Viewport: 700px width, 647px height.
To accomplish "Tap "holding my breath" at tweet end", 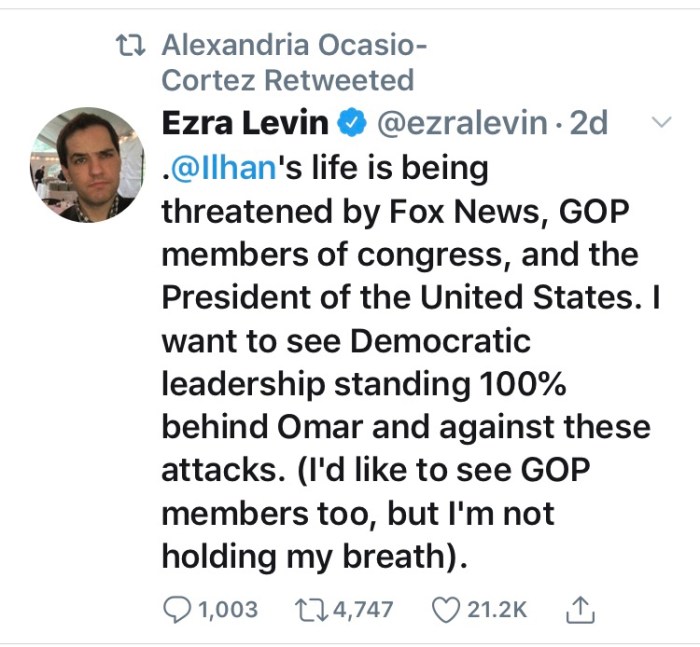I will (x=310, y=556).
